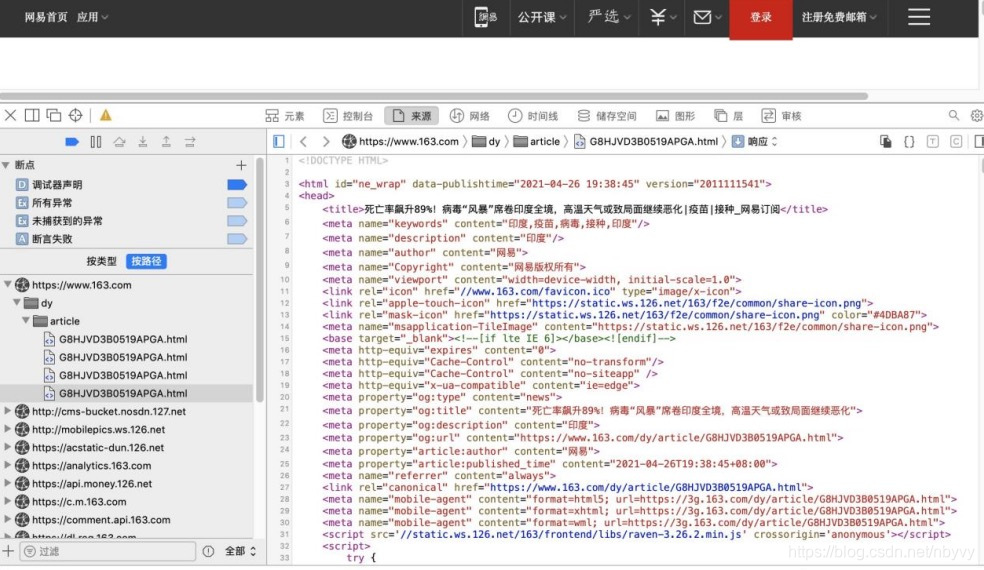Image resolution: width=984 pixels, height=570 pixels.
Task: Click the page horizontal scrollbar
Action: pyautogui.click(x=434, y=96)
